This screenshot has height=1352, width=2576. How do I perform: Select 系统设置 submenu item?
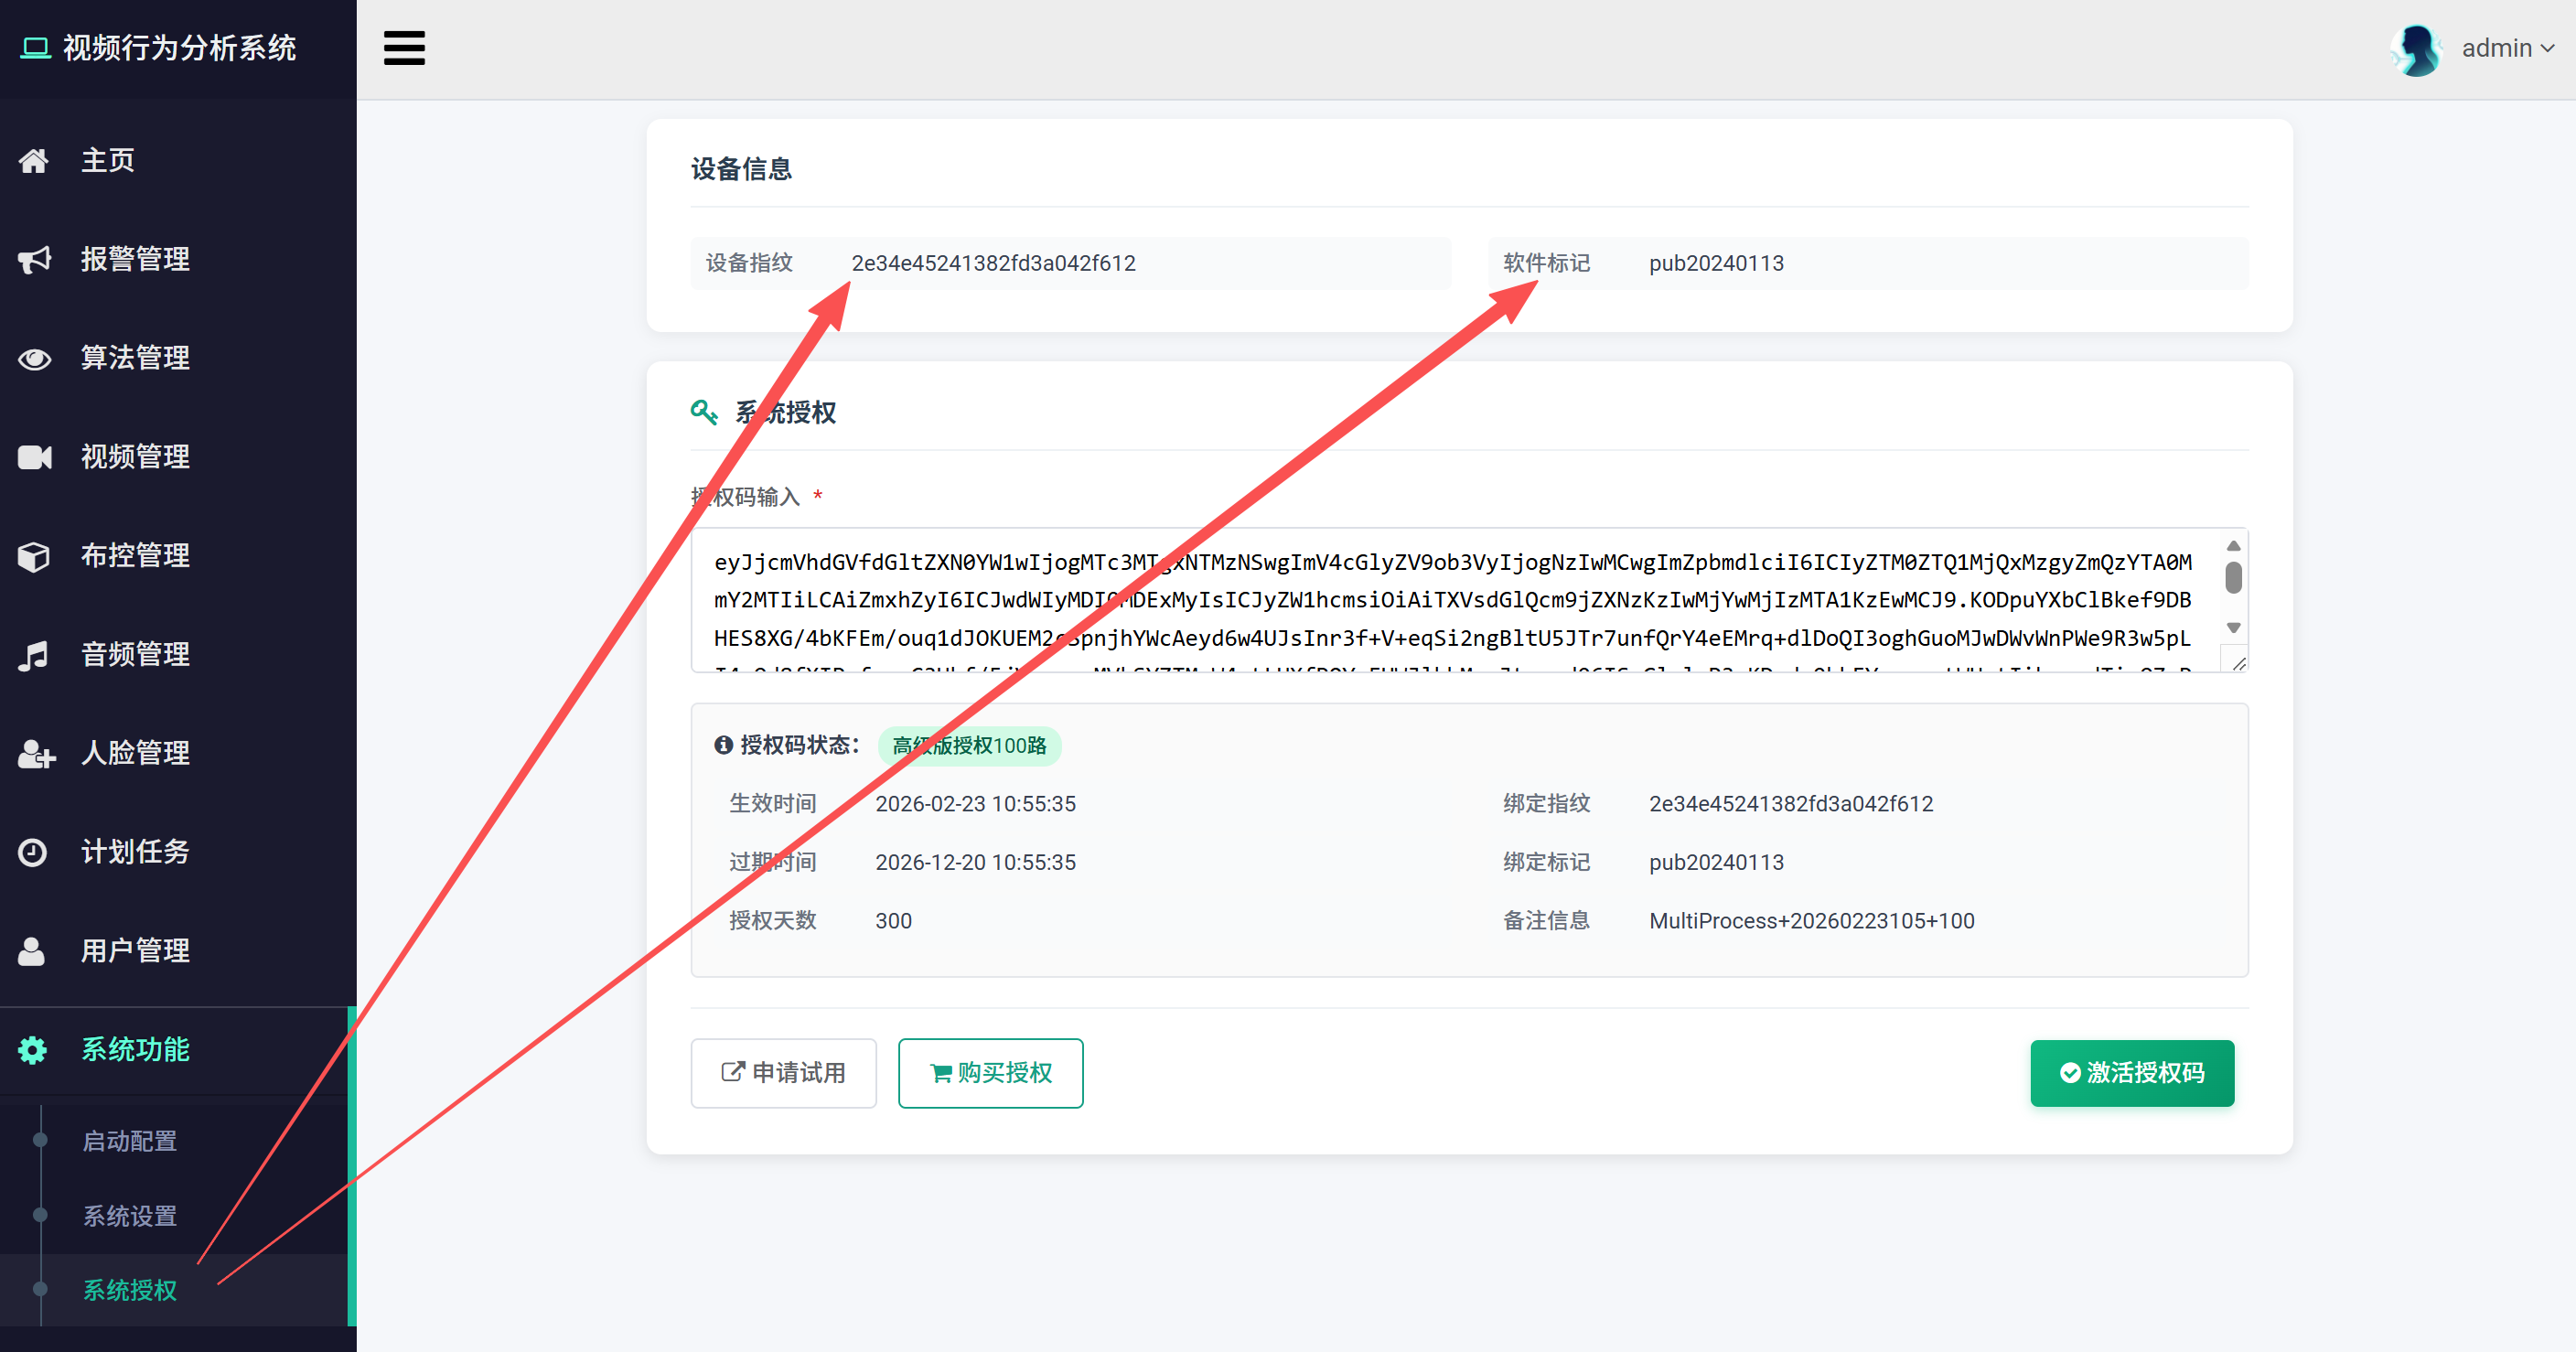point(129,1216)
